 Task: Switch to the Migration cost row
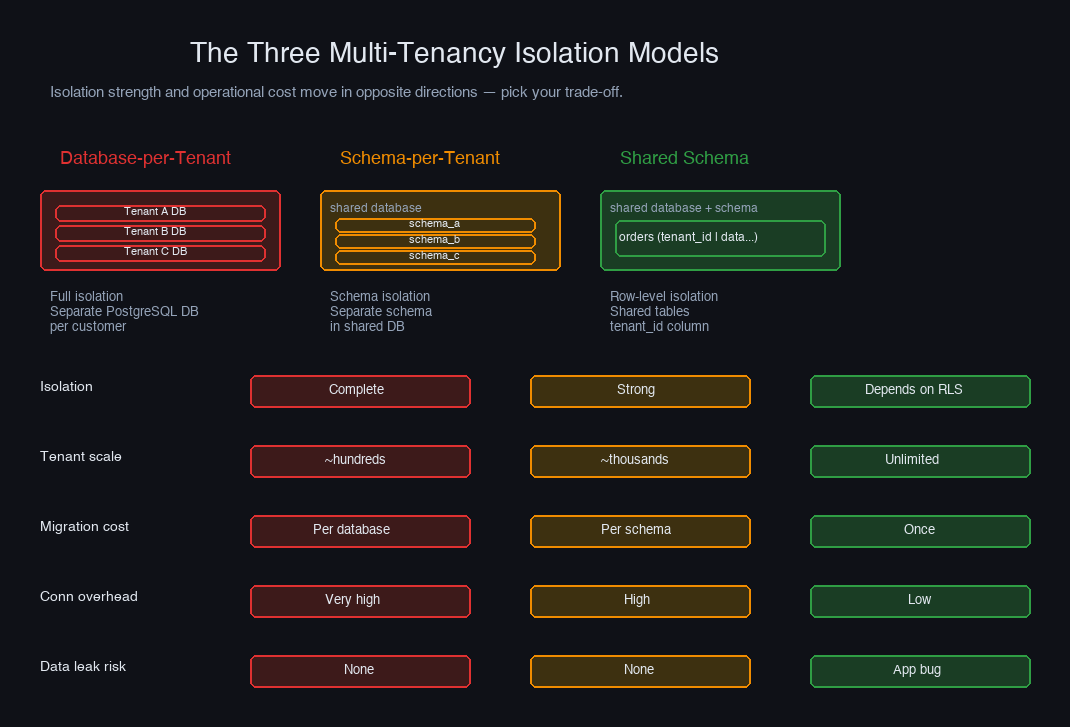[x=84, y=526]
